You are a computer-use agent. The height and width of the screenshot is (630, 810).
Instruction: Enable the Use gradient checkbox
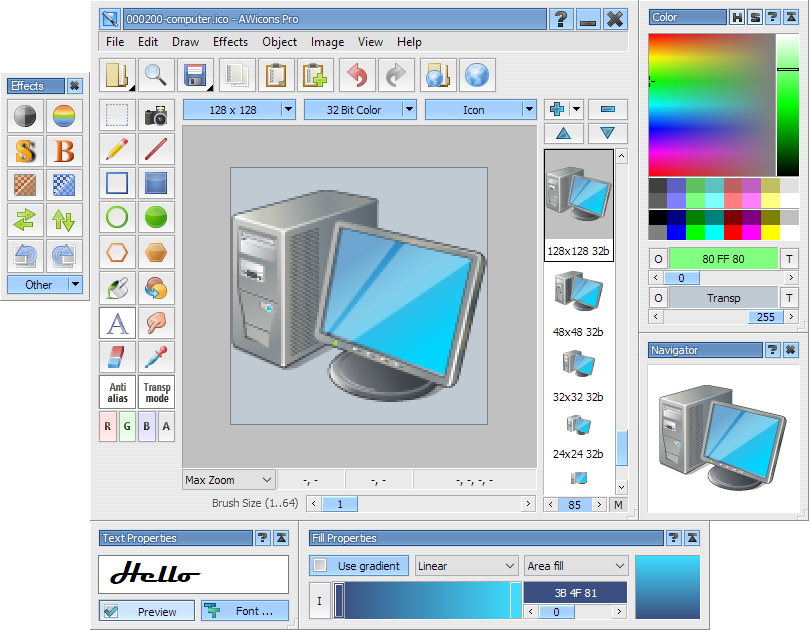click(x=320, y=566)
